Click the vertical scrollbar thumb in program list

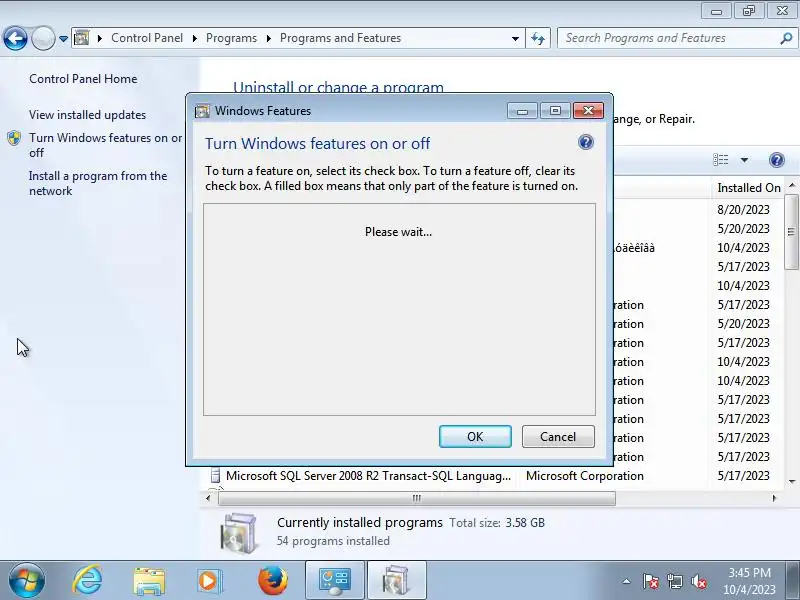tap(792, 232)
